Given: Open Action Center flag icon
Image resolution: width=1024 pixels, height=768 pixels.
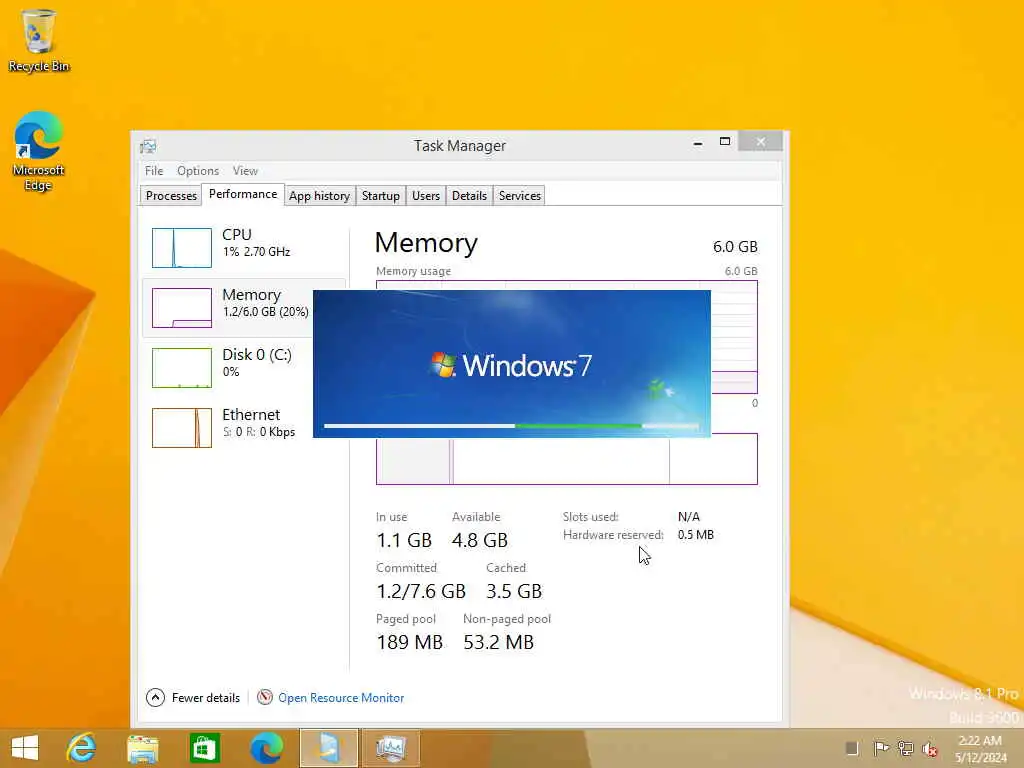Looking at the screenshot, I should (881, 748).
